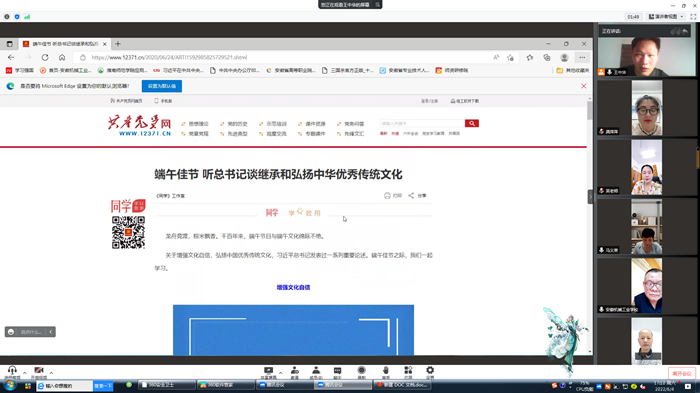Click the 增强文化自信 blue heading link

pyautogui.click(x=293, y=287)
